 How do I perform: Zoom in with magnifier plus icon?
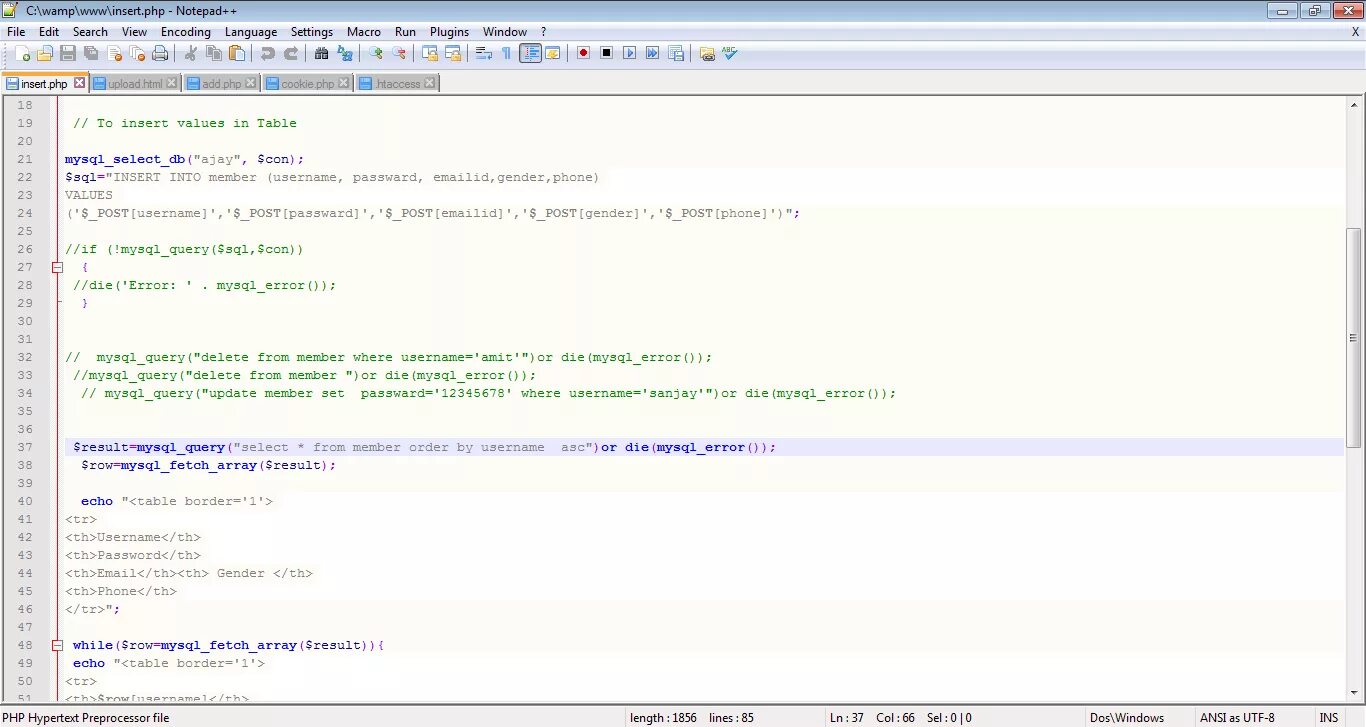click(375, 54)
